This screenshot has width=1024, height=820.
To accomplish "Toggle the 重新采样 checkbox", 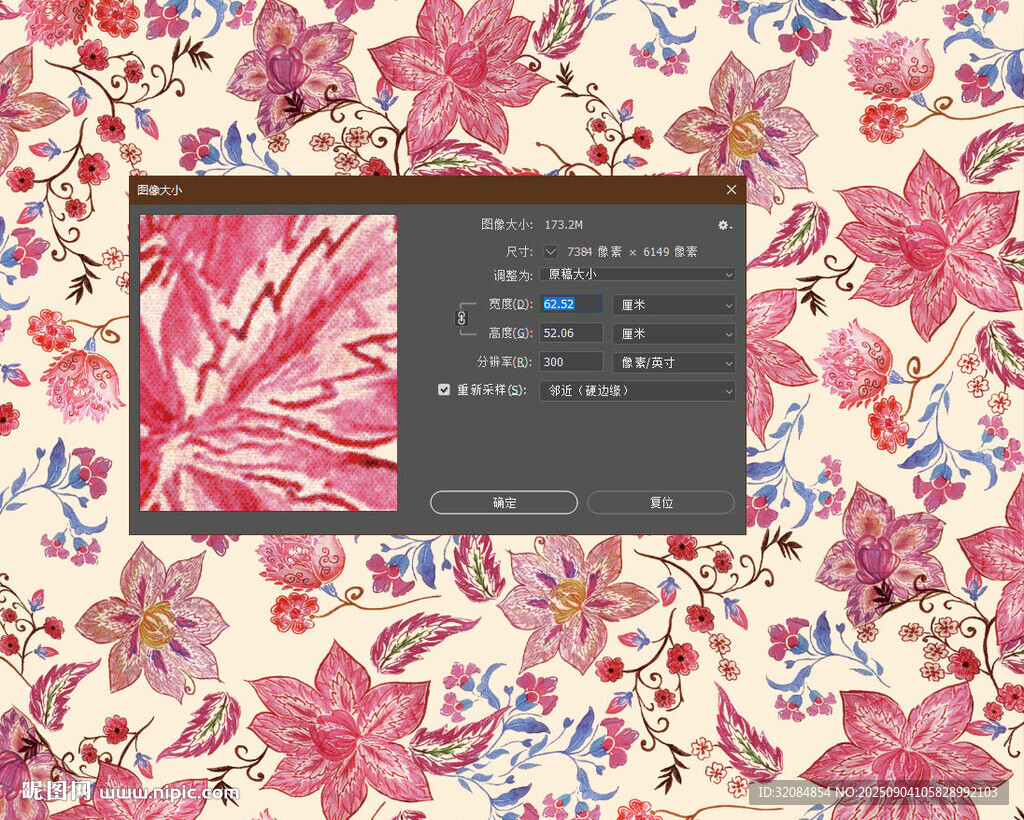I will pos(444,390).
